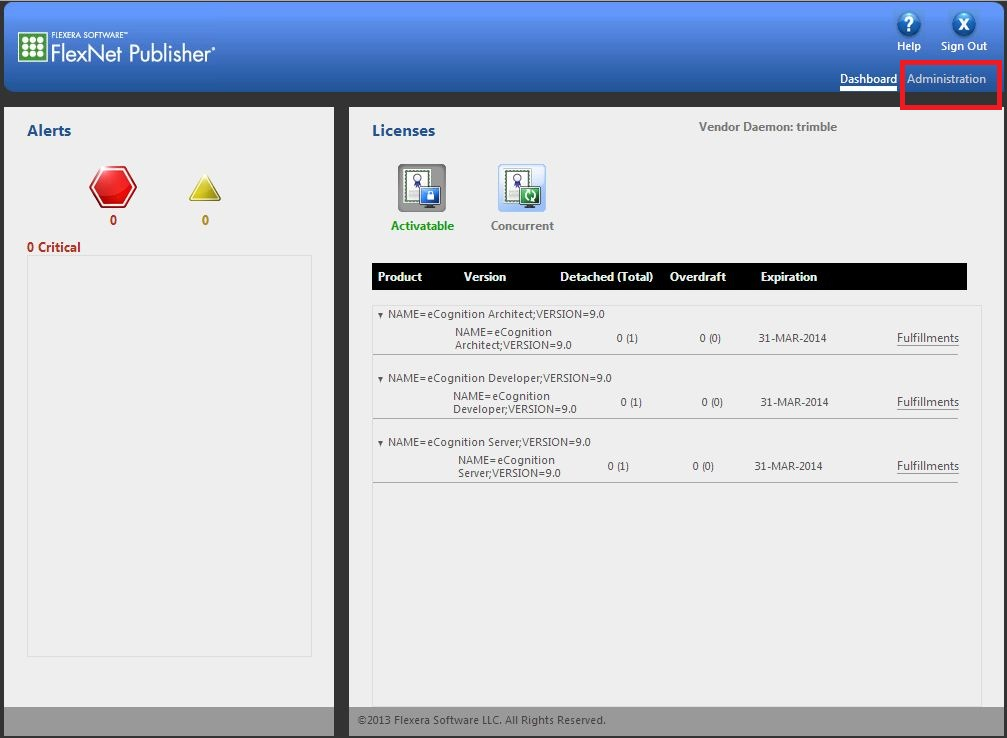The image size is (1007, 738).
Task: Click the Developer overdraft value 0 (0)
Action: (712, 402)
